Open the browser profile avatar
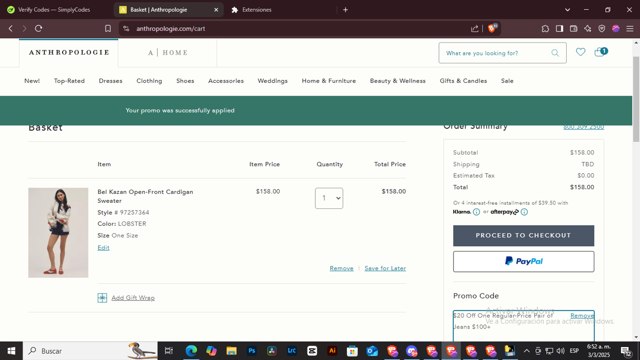 (x=616, y=29)
